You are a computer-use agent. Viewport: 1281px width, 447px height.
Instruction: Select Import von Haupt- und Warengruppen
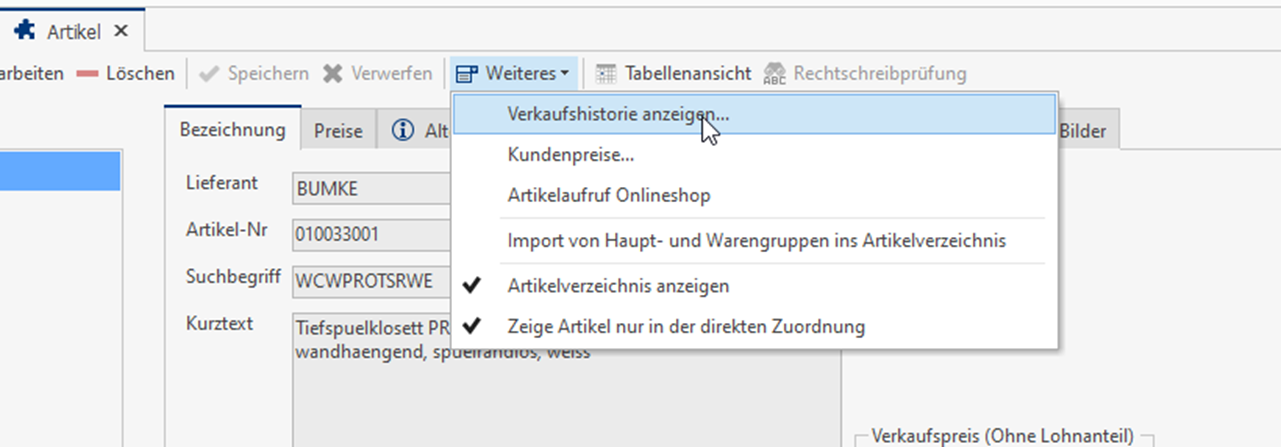(x=756, y=241)
